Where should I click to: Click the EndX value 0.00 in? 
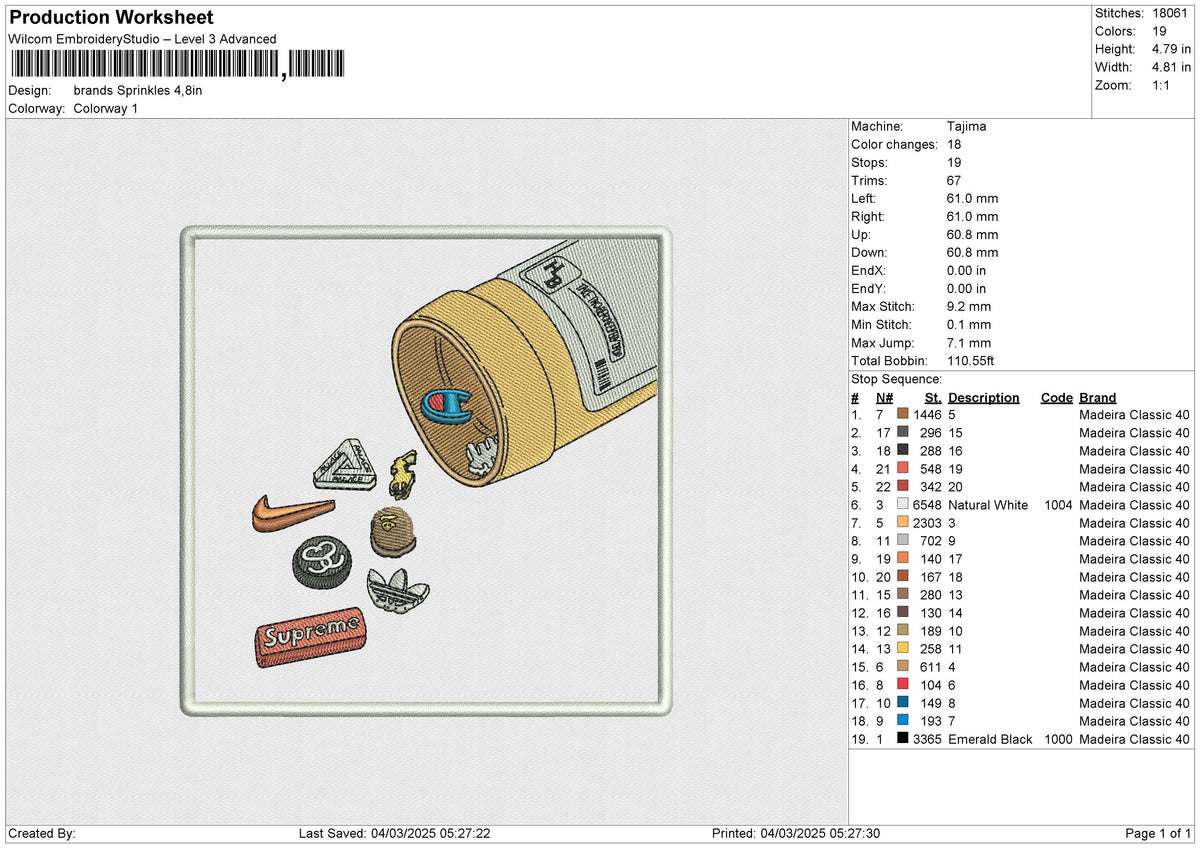click(x=967, y=271)
